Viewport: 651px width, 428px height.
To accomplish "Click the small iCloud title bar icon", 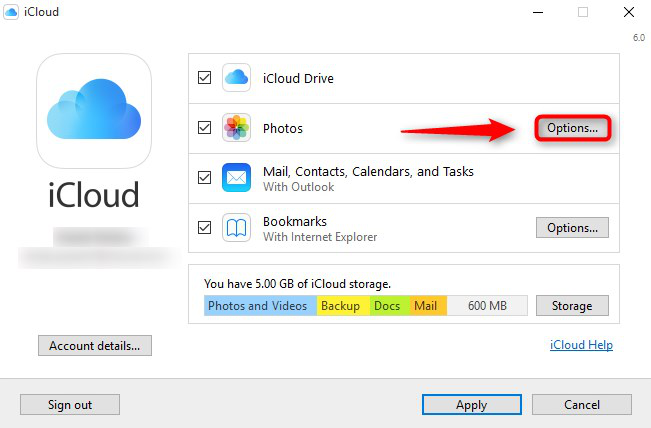I will [x=11, y=12].
